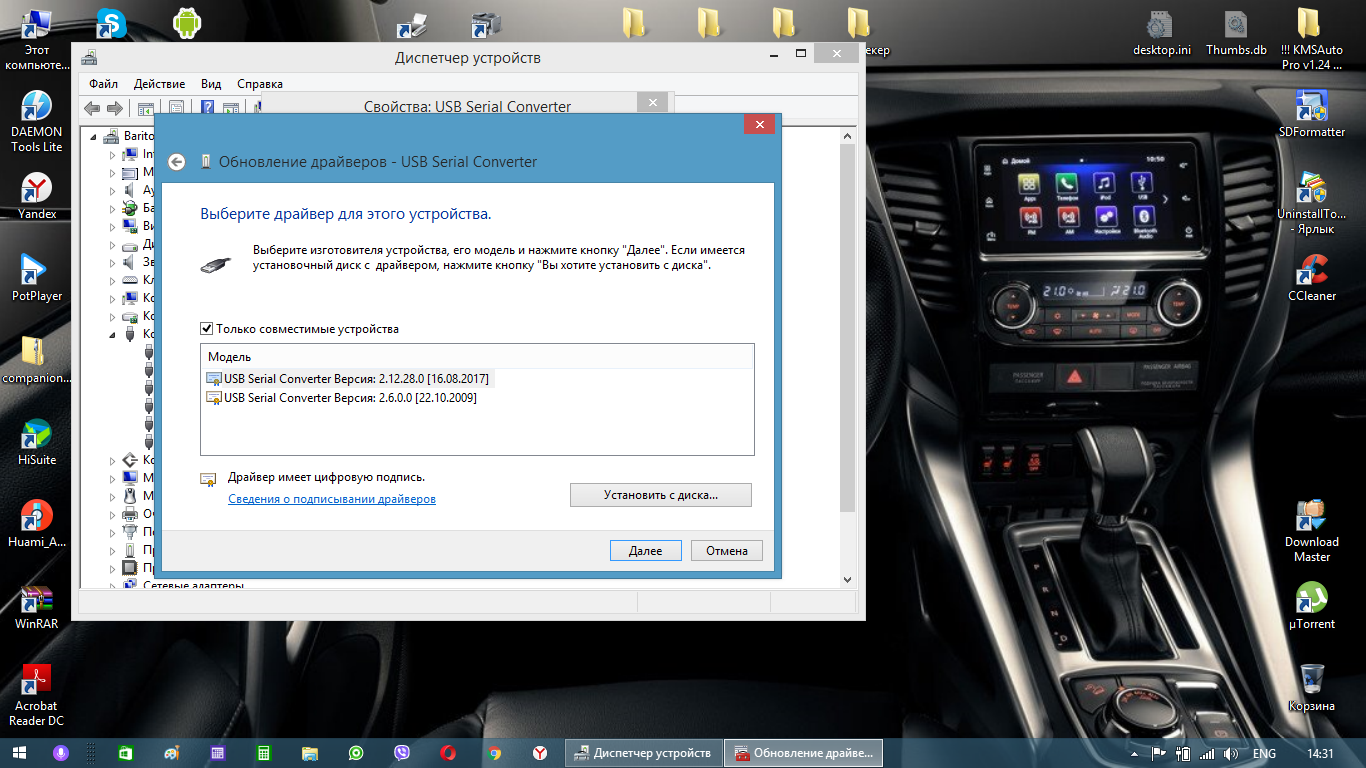The image size is (1366, 768).
Task: Expand the first device category under Barito
Action: click(x=113, y=155)
